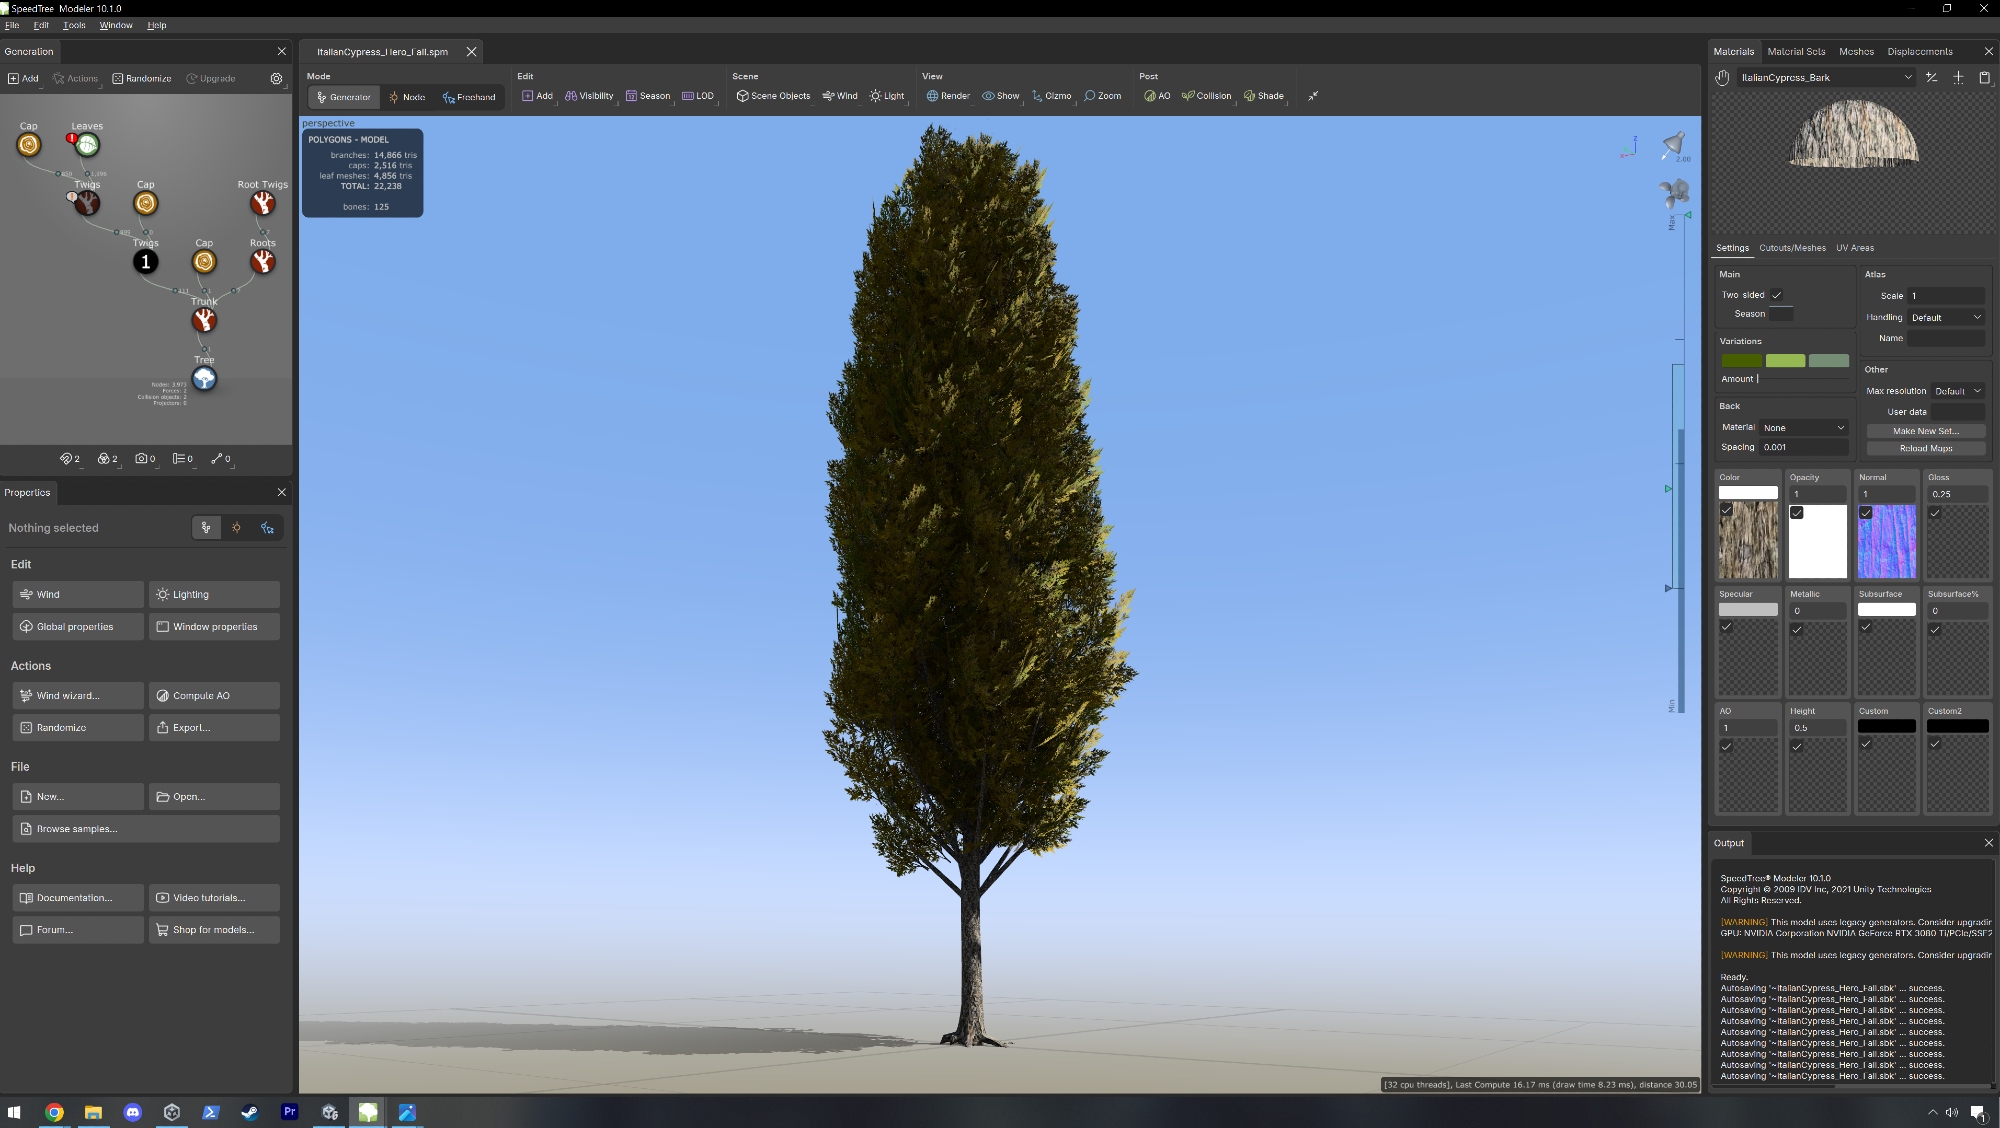Open the Back Material dropdown

tap(1803, 427)
